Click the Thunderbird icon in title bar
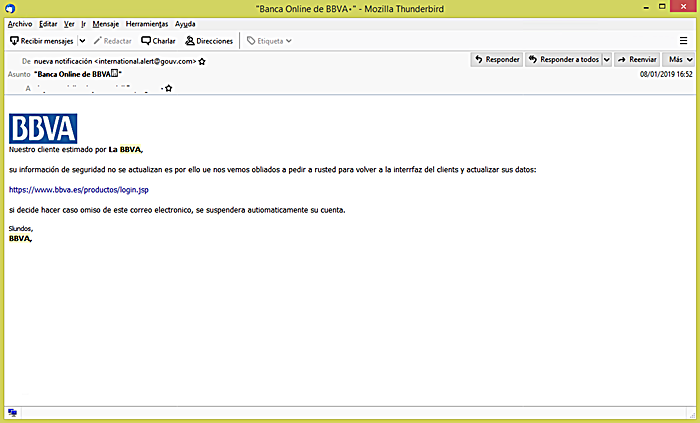The width and height of the screenshot is (700, 423). [x=10, y=8]
